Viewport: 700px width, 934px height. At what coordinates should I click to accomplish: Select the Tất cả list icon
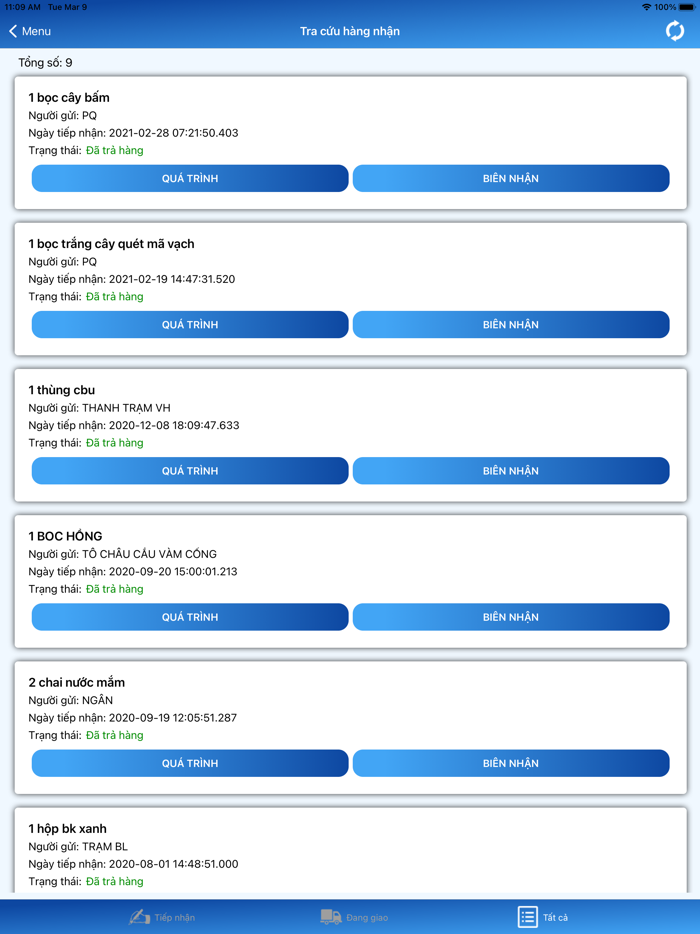527,917
